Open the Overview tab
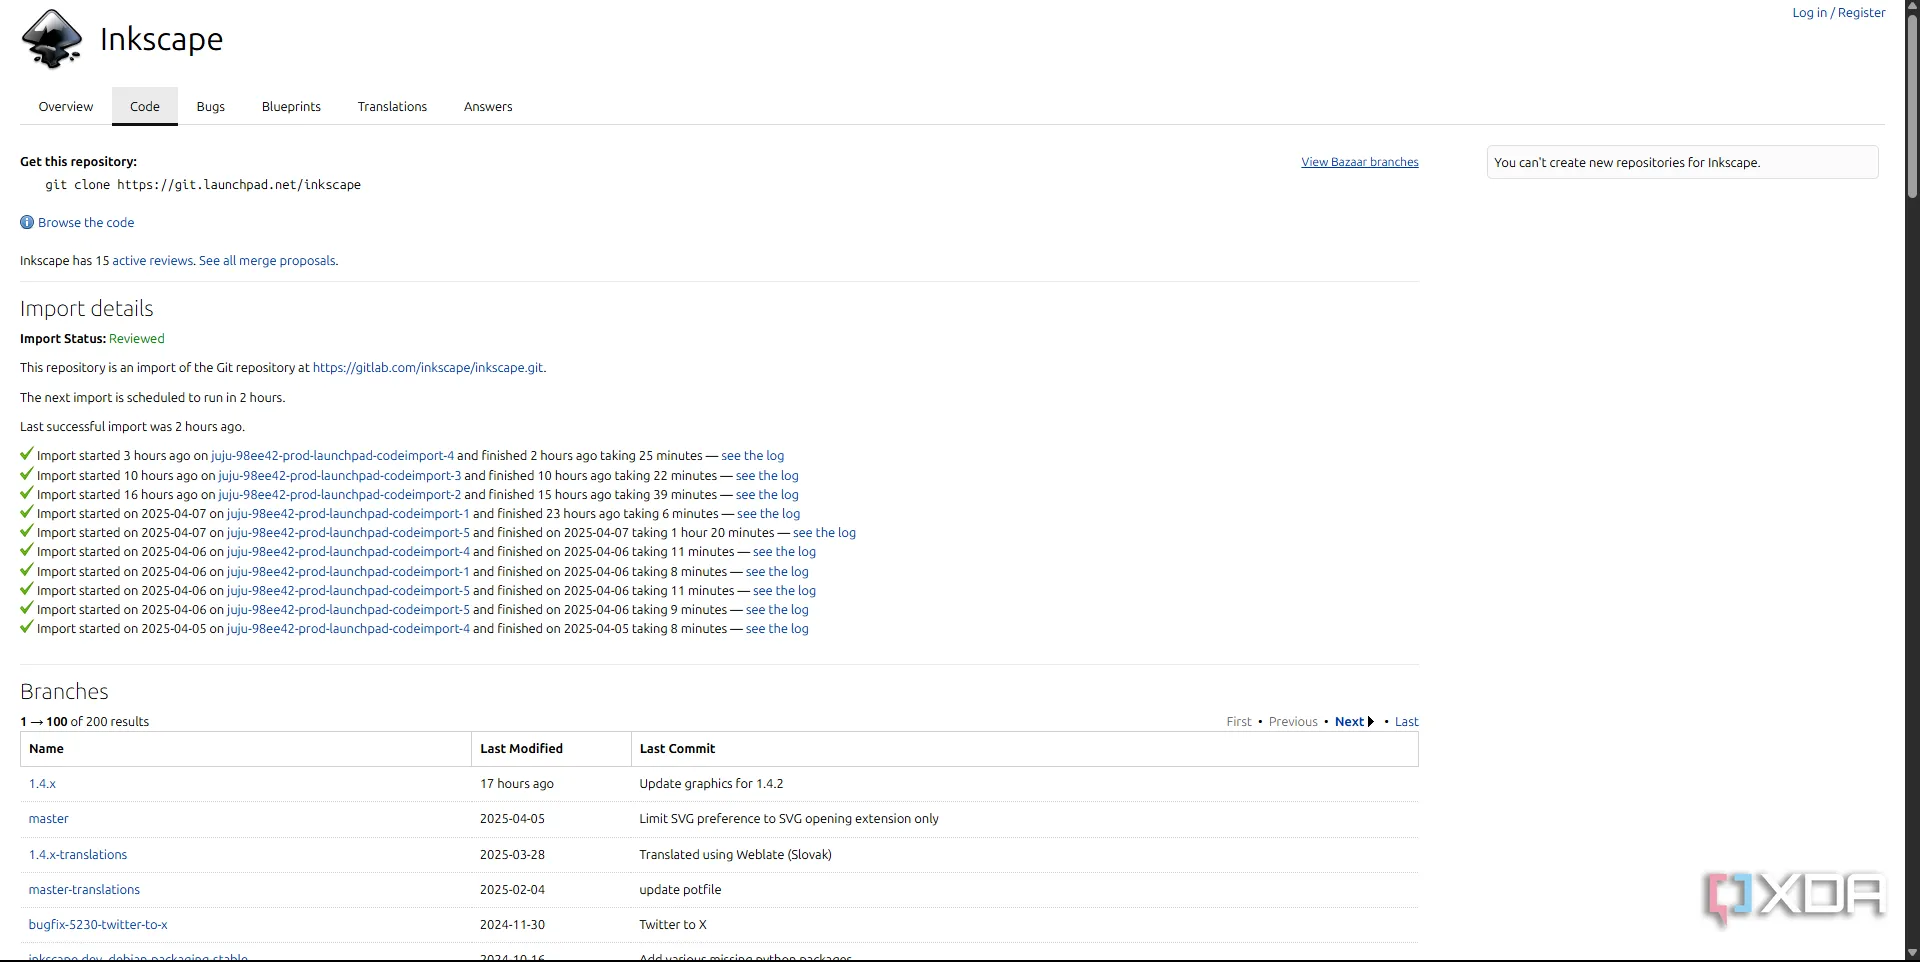Screen dimensions: 1920x962 (66, 107)
